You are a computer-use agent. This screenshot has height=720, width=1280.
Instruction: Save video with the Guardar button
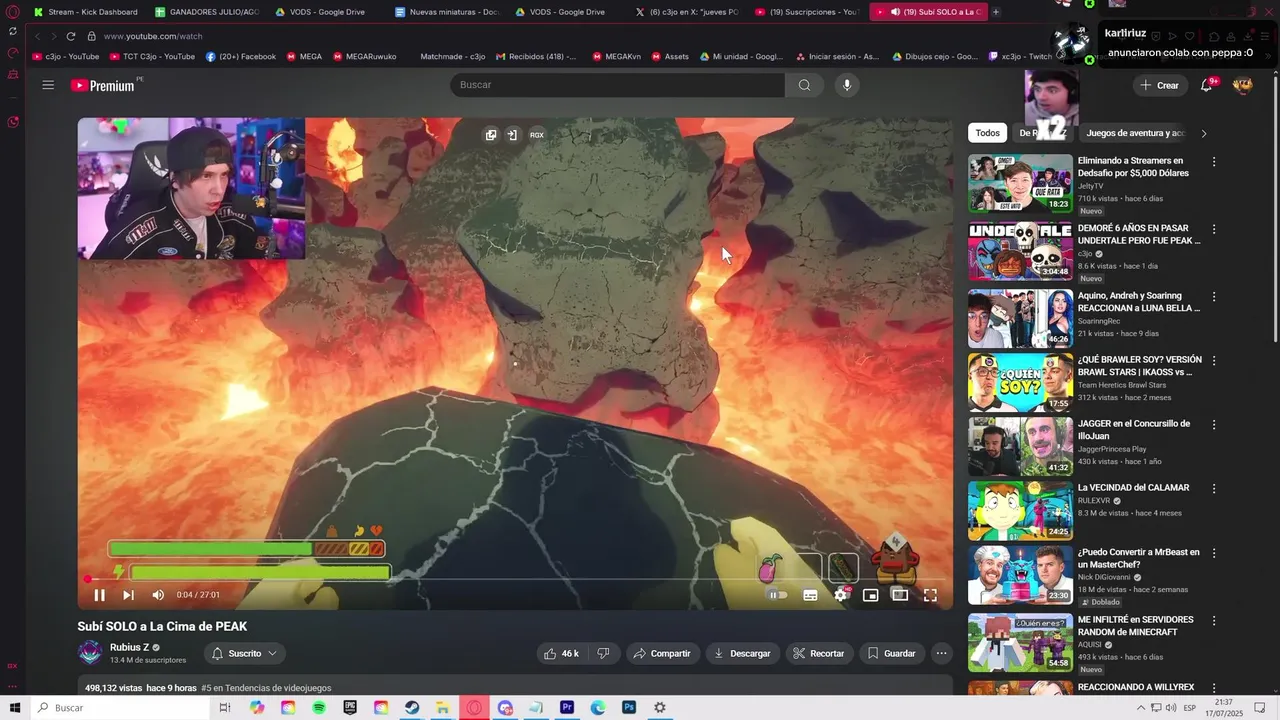892,653
